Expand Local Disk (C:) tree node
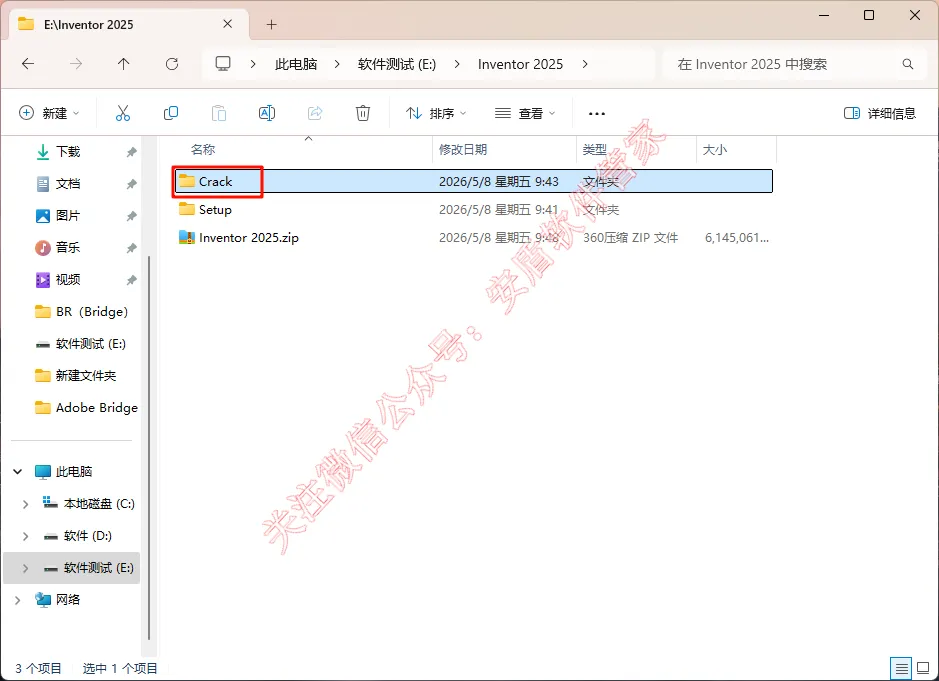The width and height of the screenshot is (939, 681). pos(25,504)
